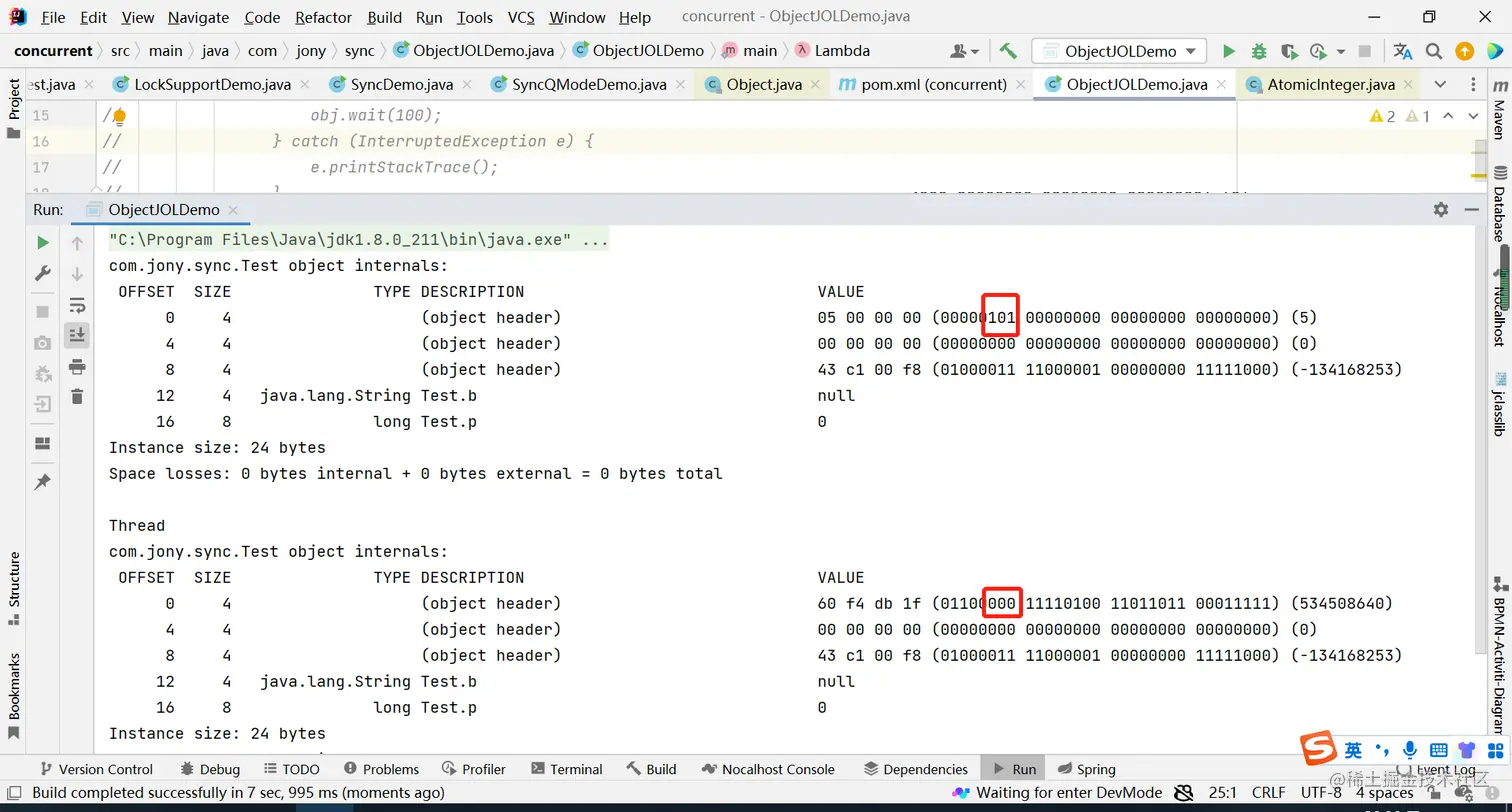Build the project with the hammer icon

(1008, 51)
